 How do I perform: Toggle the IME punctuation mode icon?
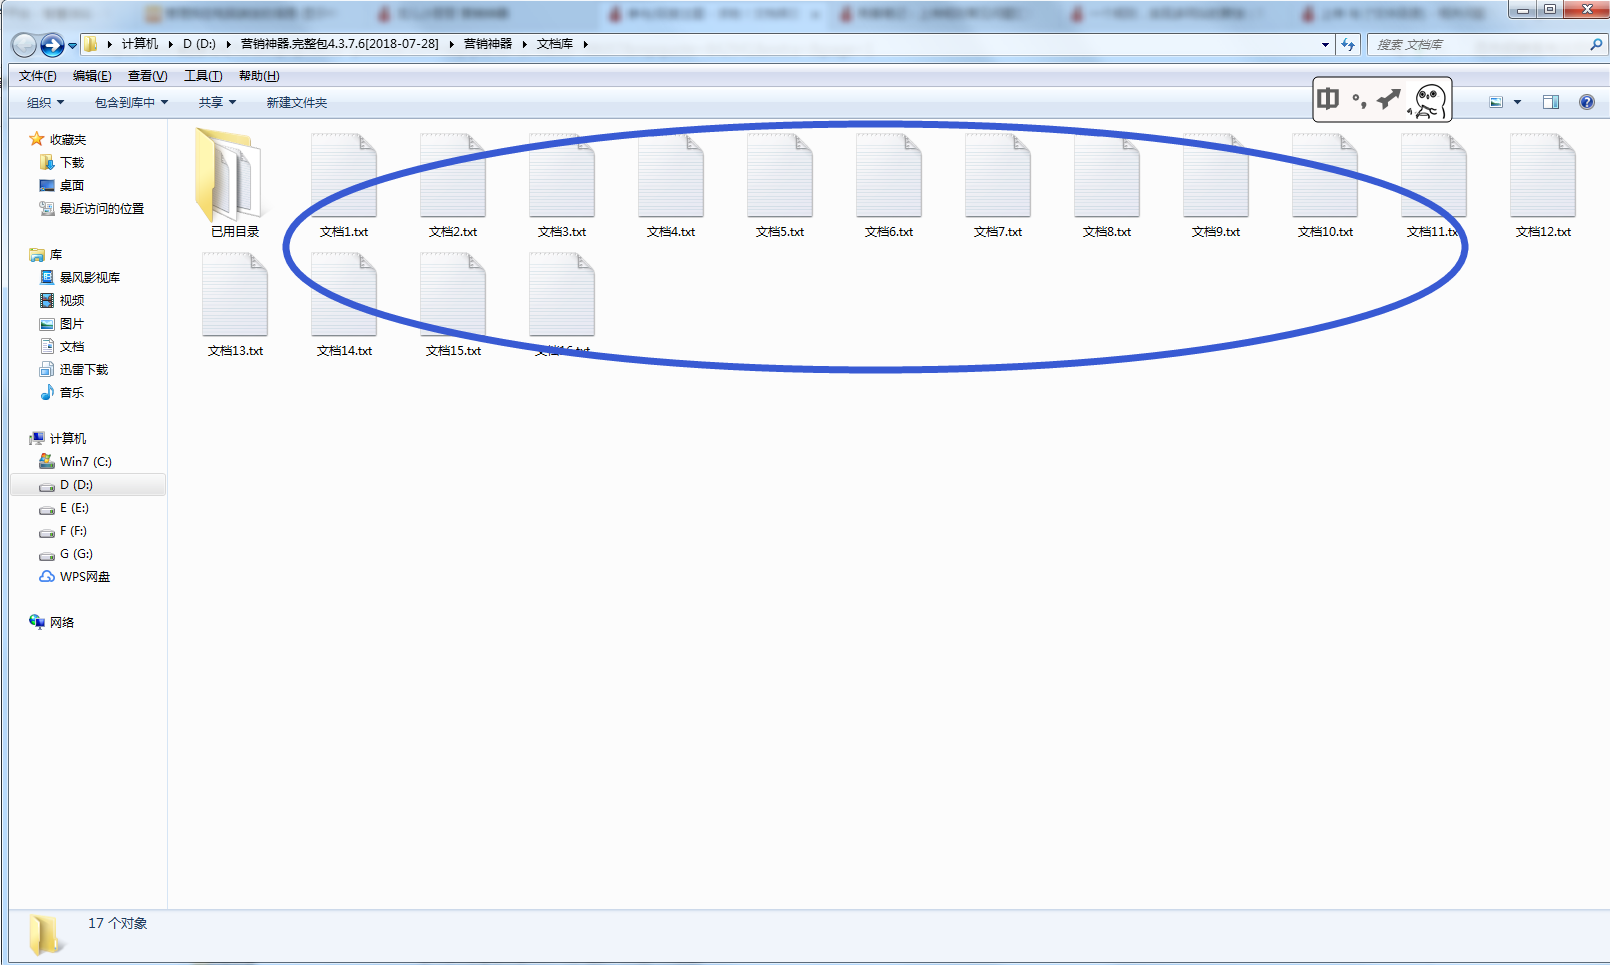[x=1358, y=100]
